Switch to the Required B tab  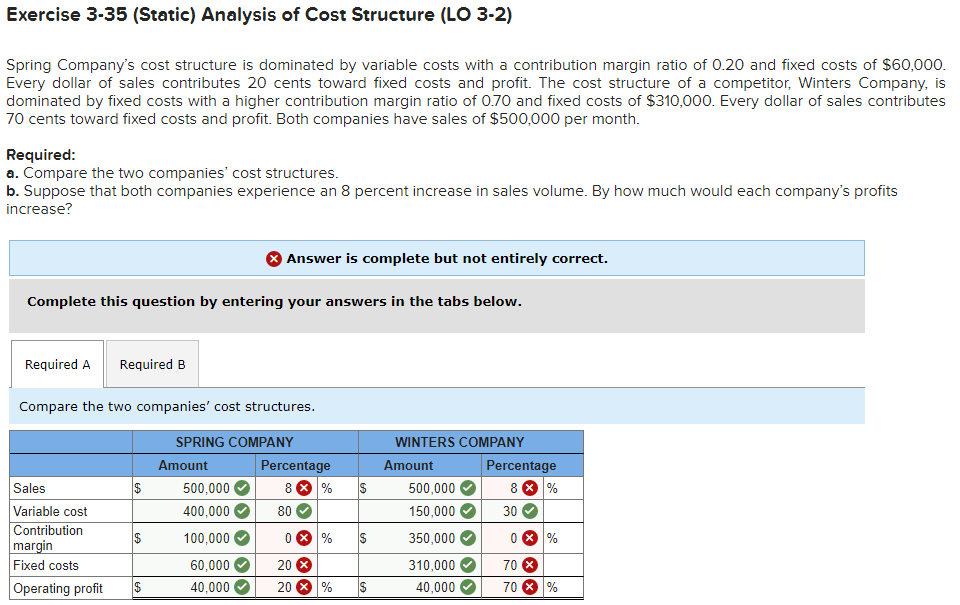point(151,364)
